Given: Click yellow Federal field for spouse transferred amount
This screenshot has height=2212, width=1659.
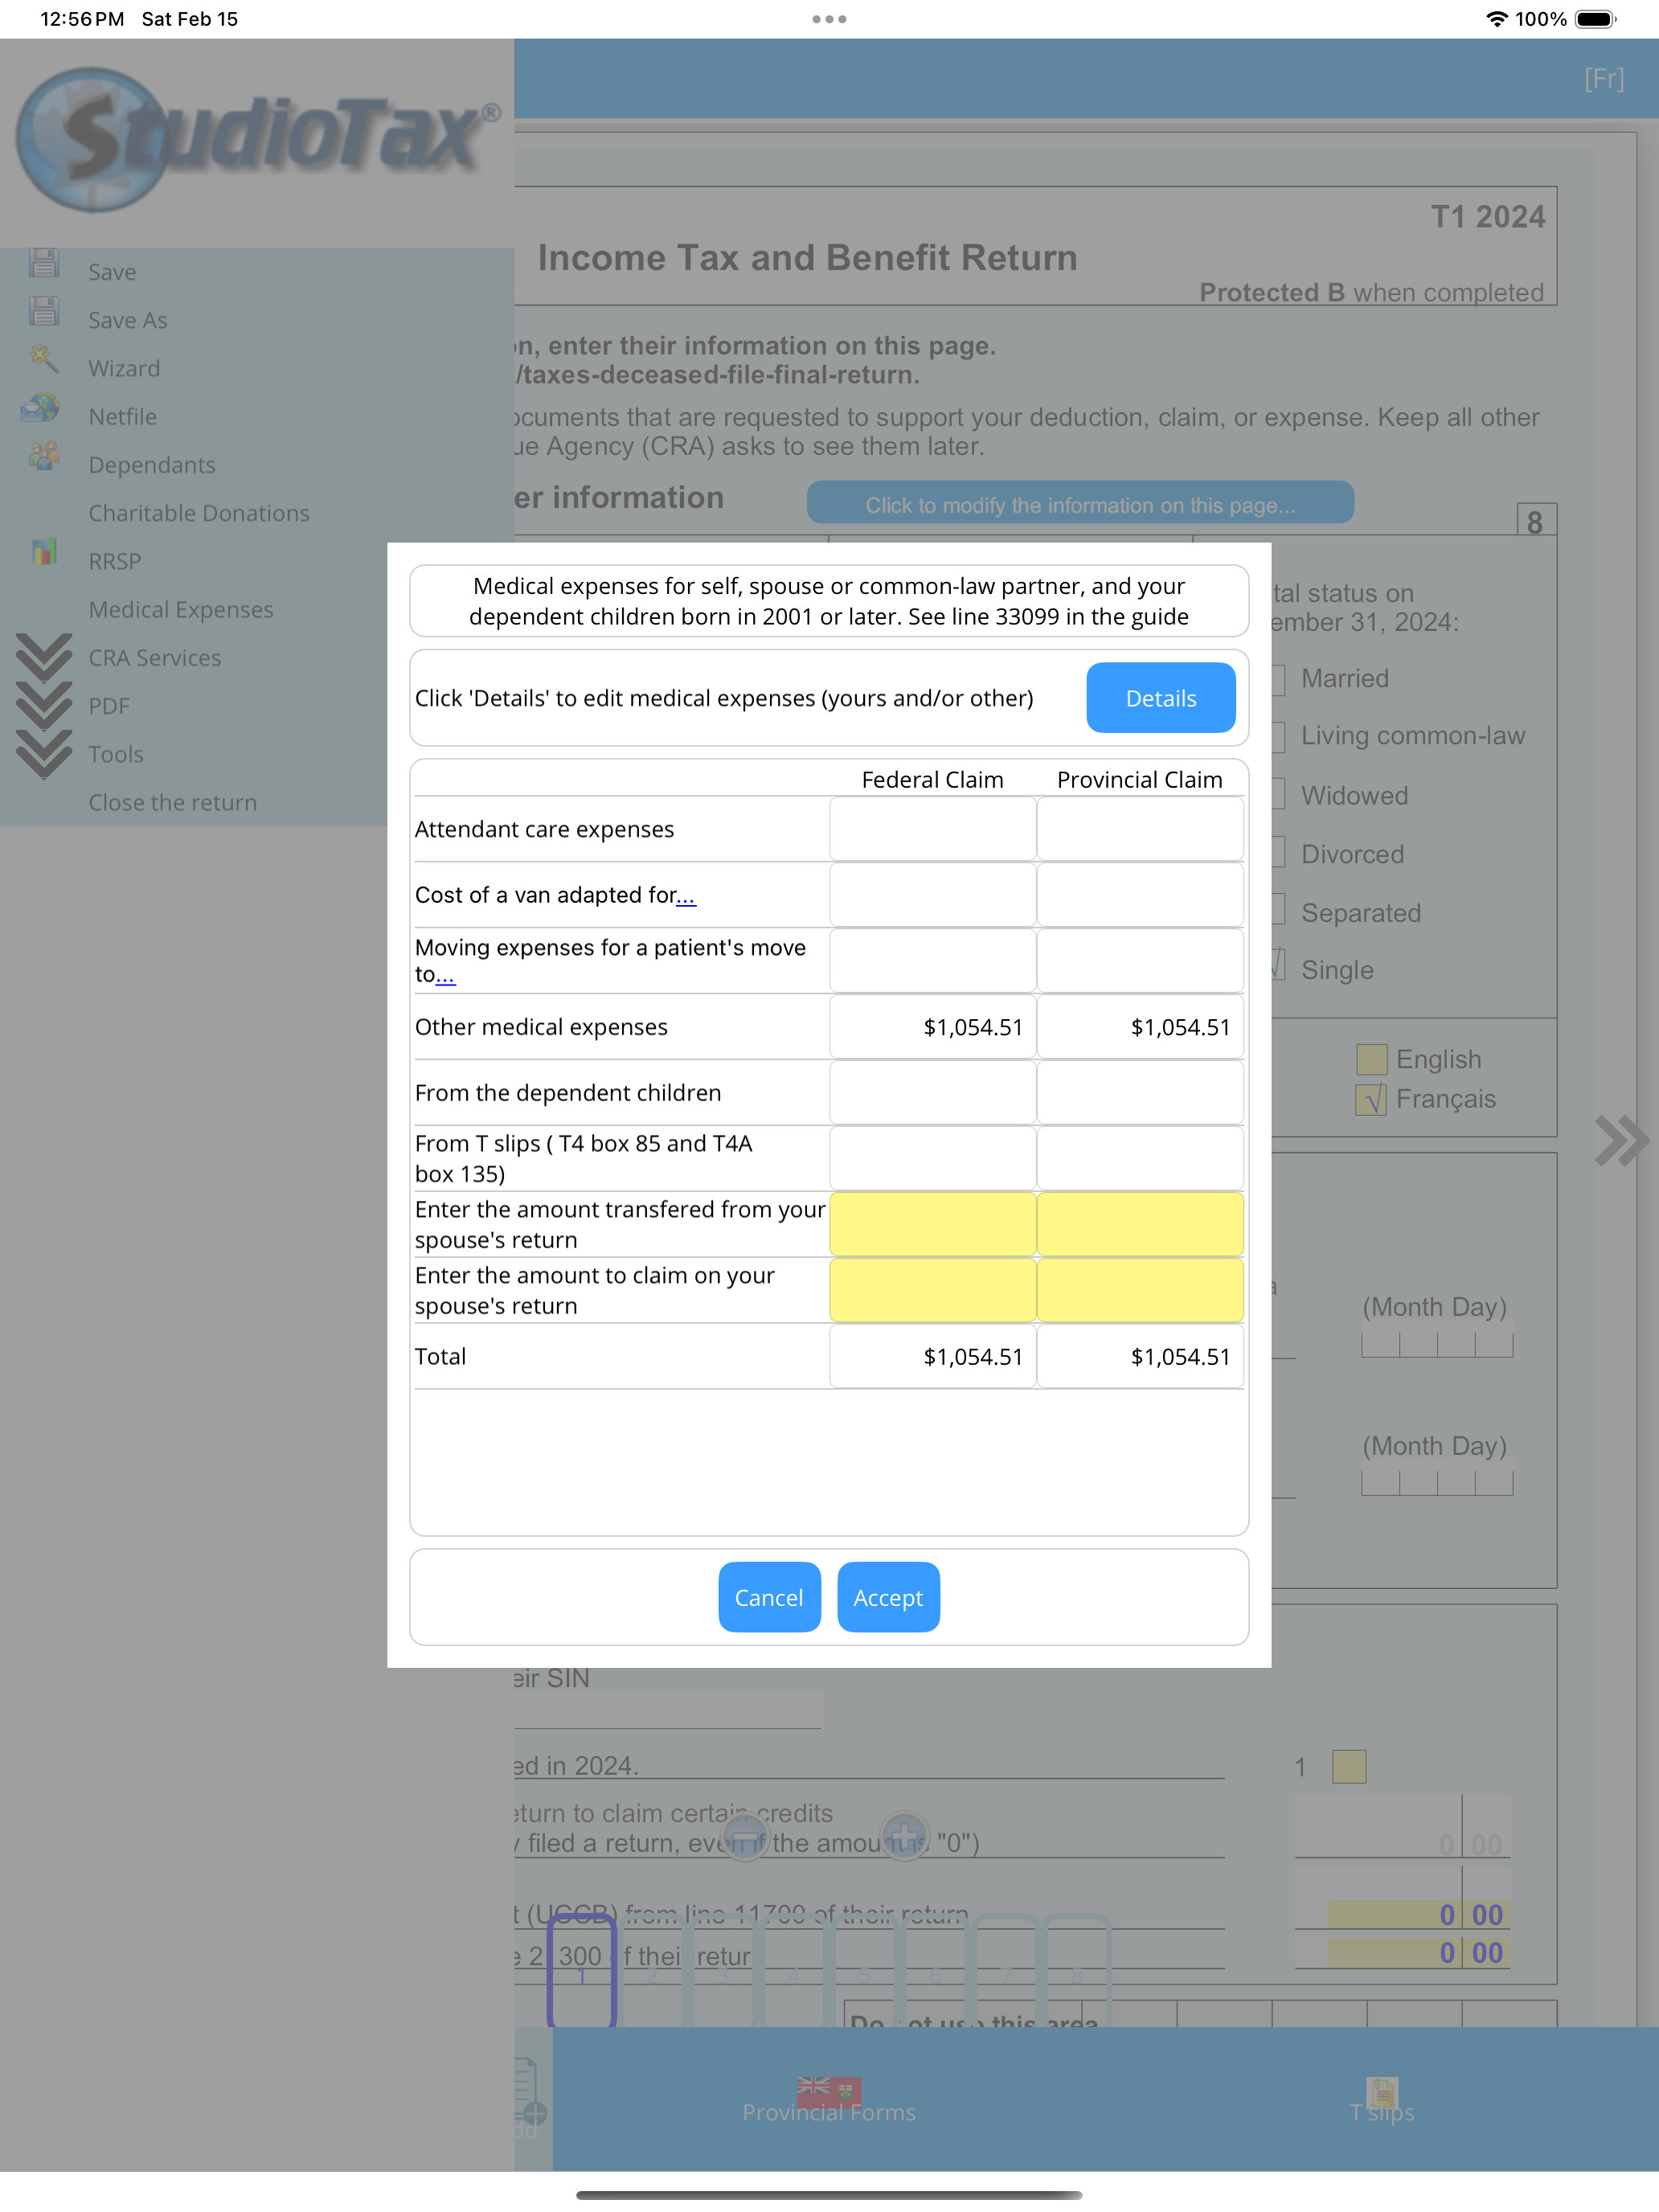Looking at the screenshot, I should tap(932, 1224).
